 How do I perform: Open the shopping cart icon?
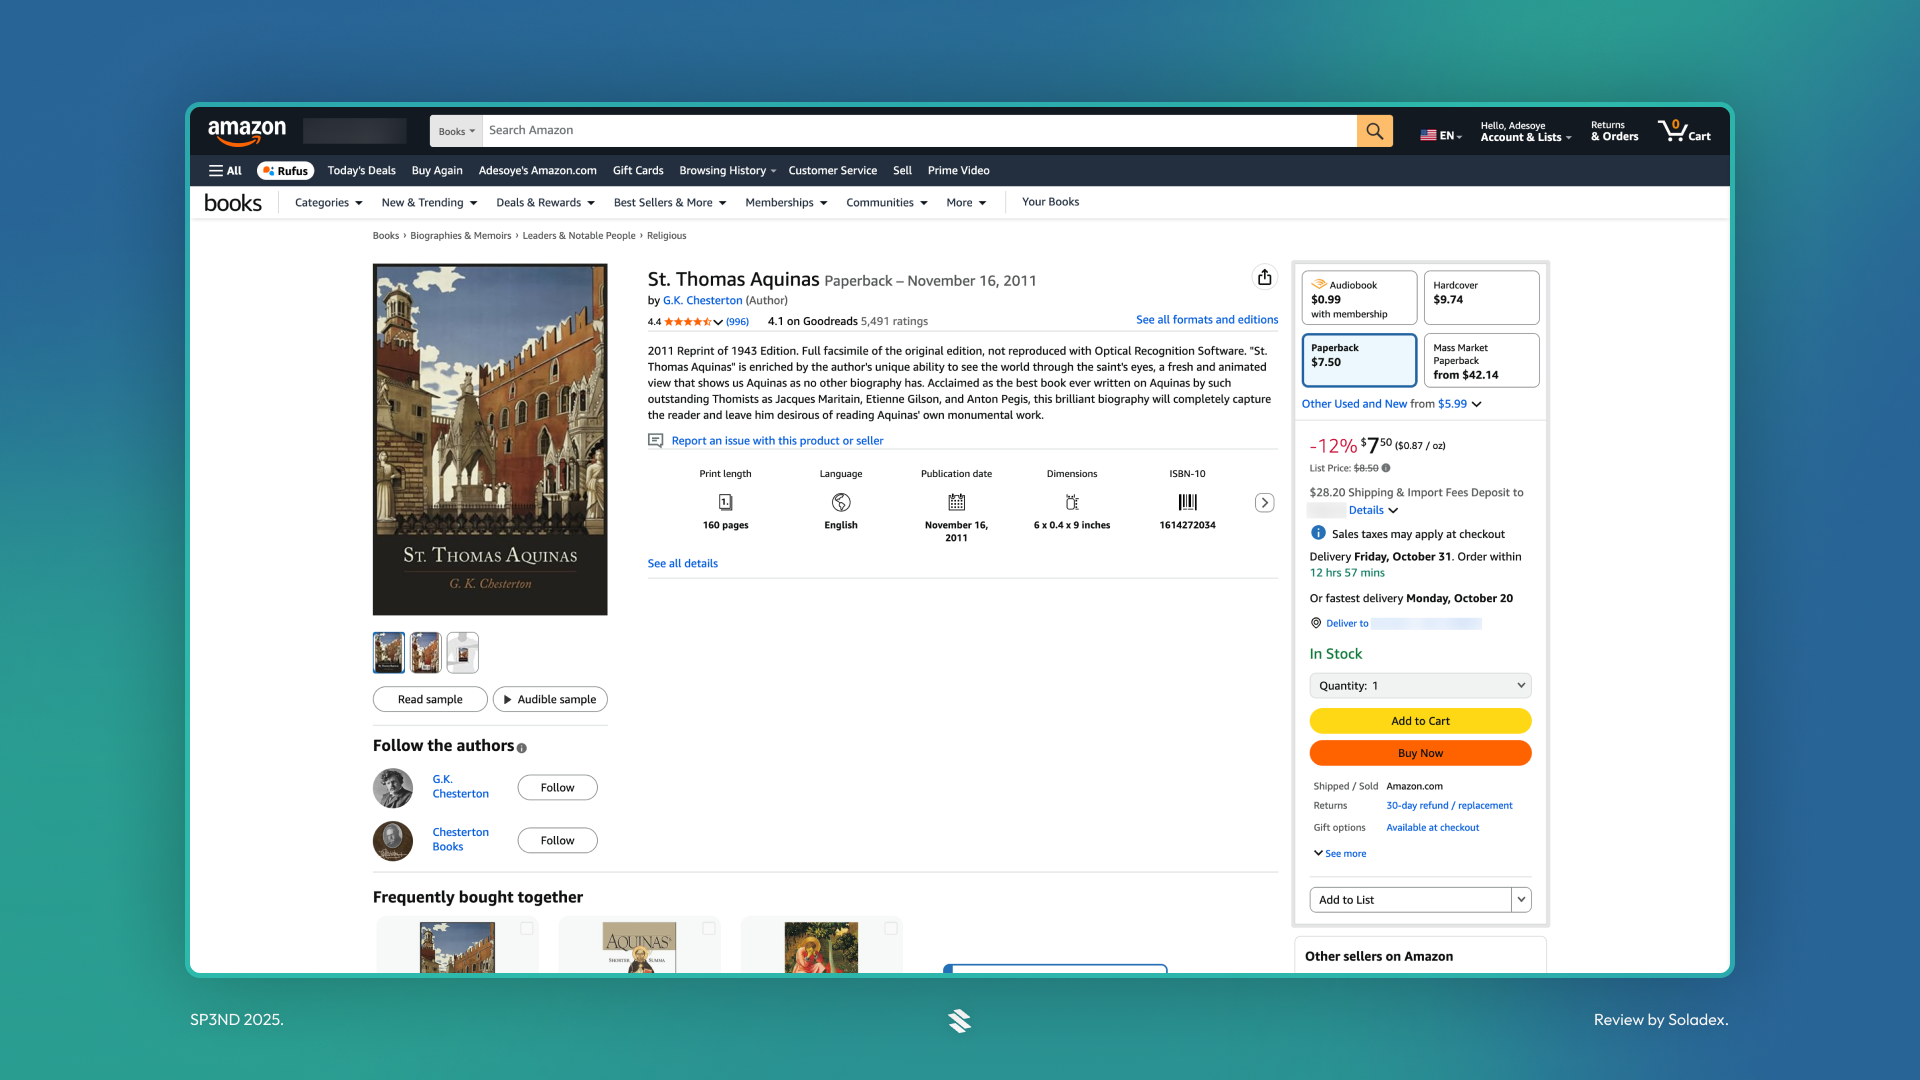[x=1683, y=131]
